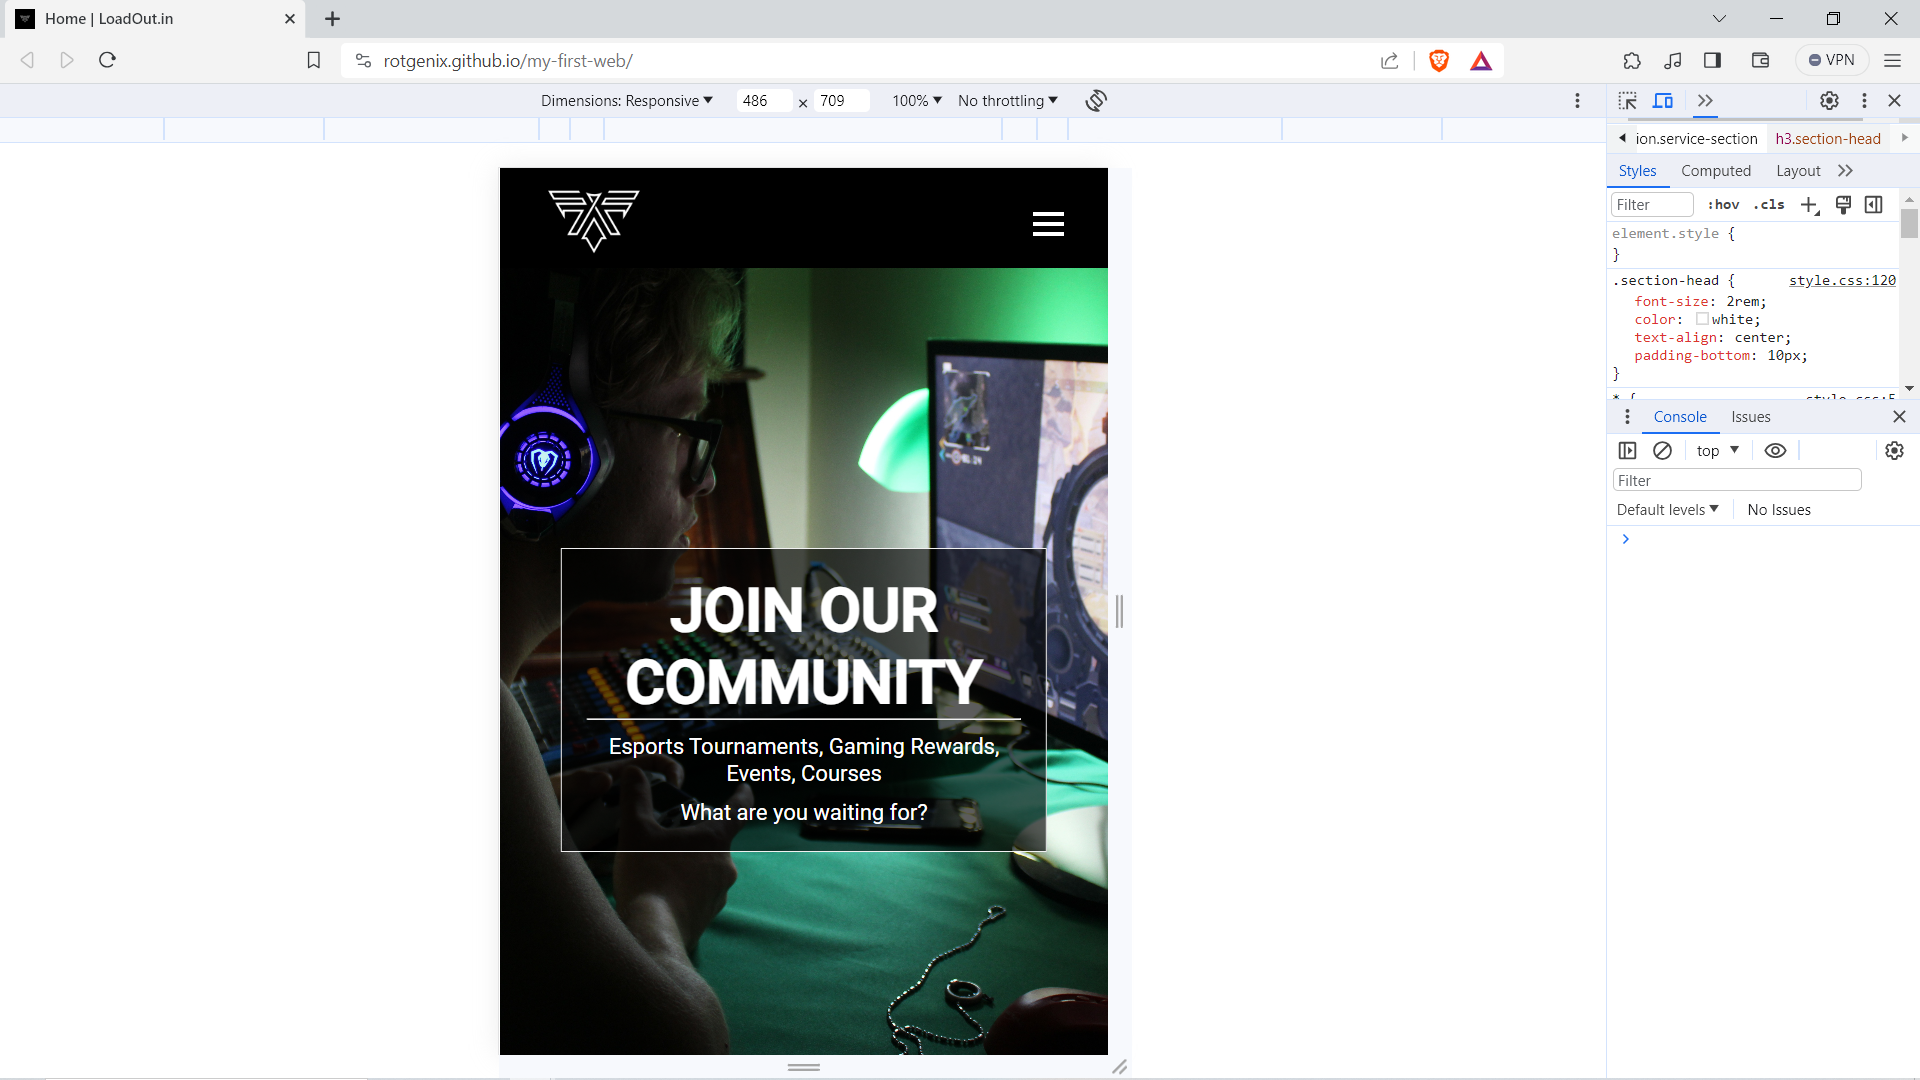
Task: Open the Brave Wallet icon
Action: [1761, 61]
